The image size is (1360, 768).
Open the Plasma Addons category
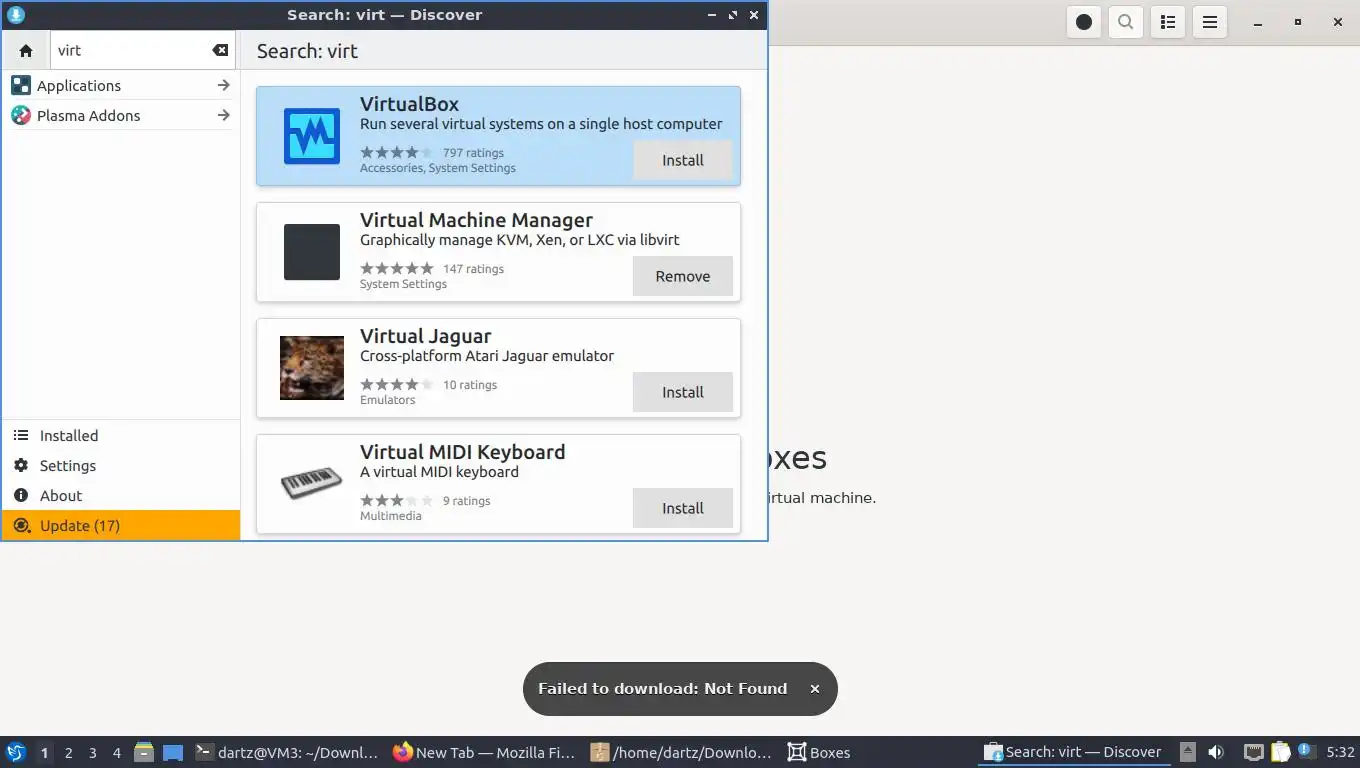[x=121, y=116]
